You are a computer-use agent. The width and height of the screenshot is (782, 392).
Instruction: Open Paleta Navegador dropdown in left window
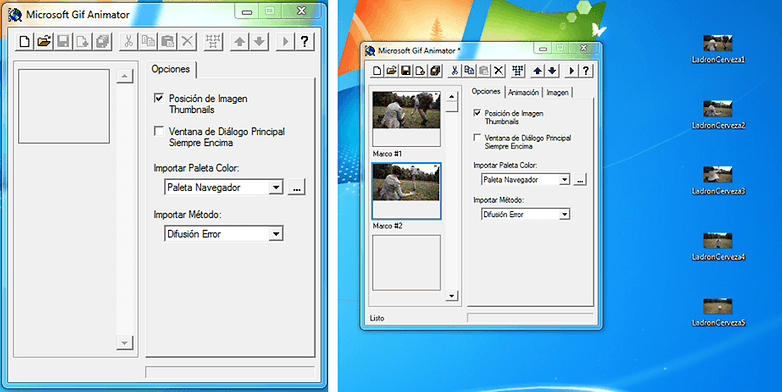(276, 188)
